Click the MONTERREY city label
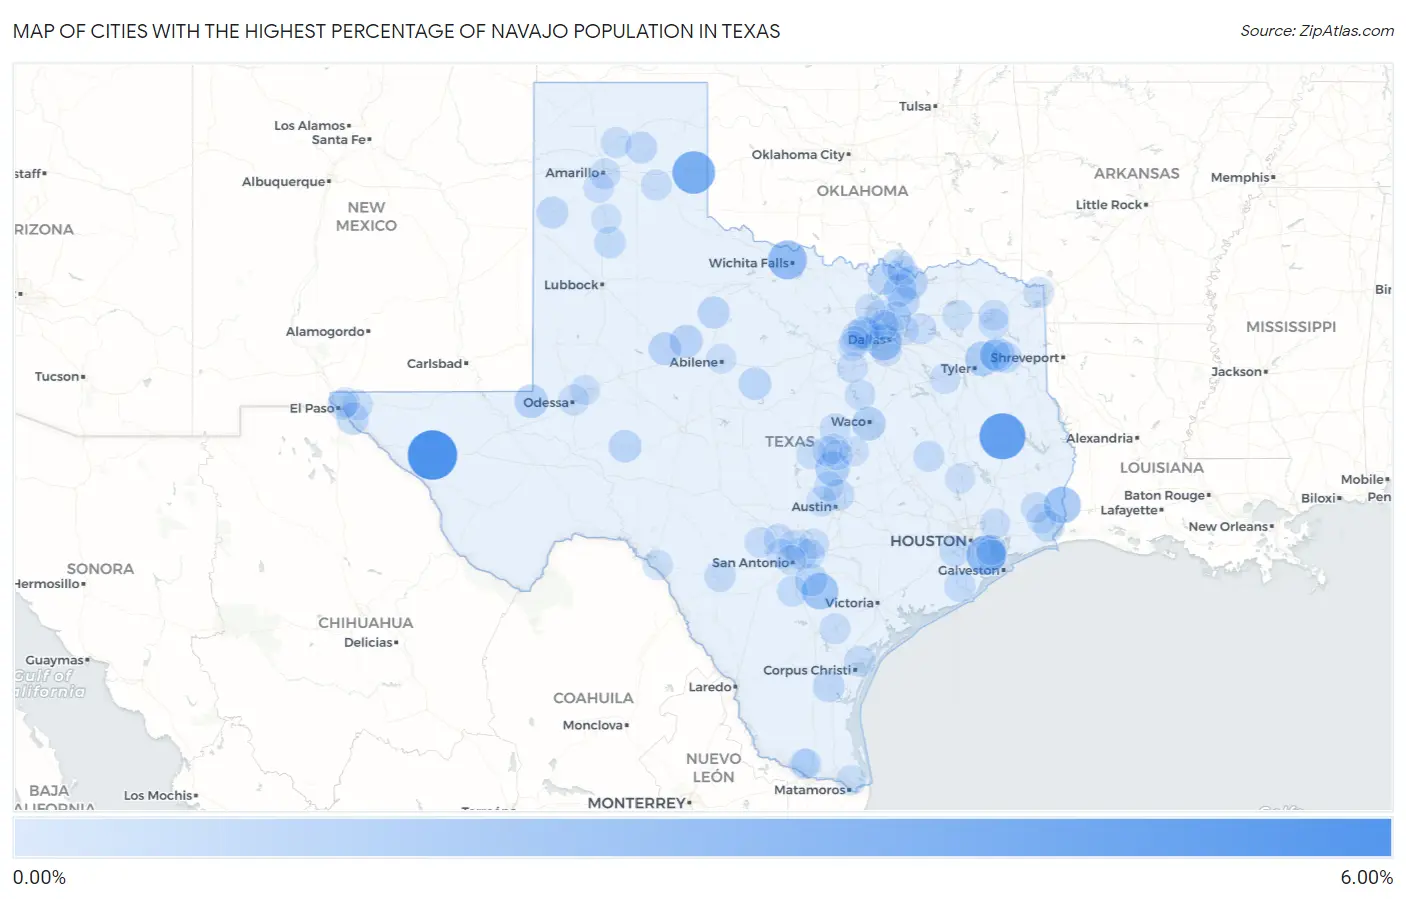 coord(638,803)
